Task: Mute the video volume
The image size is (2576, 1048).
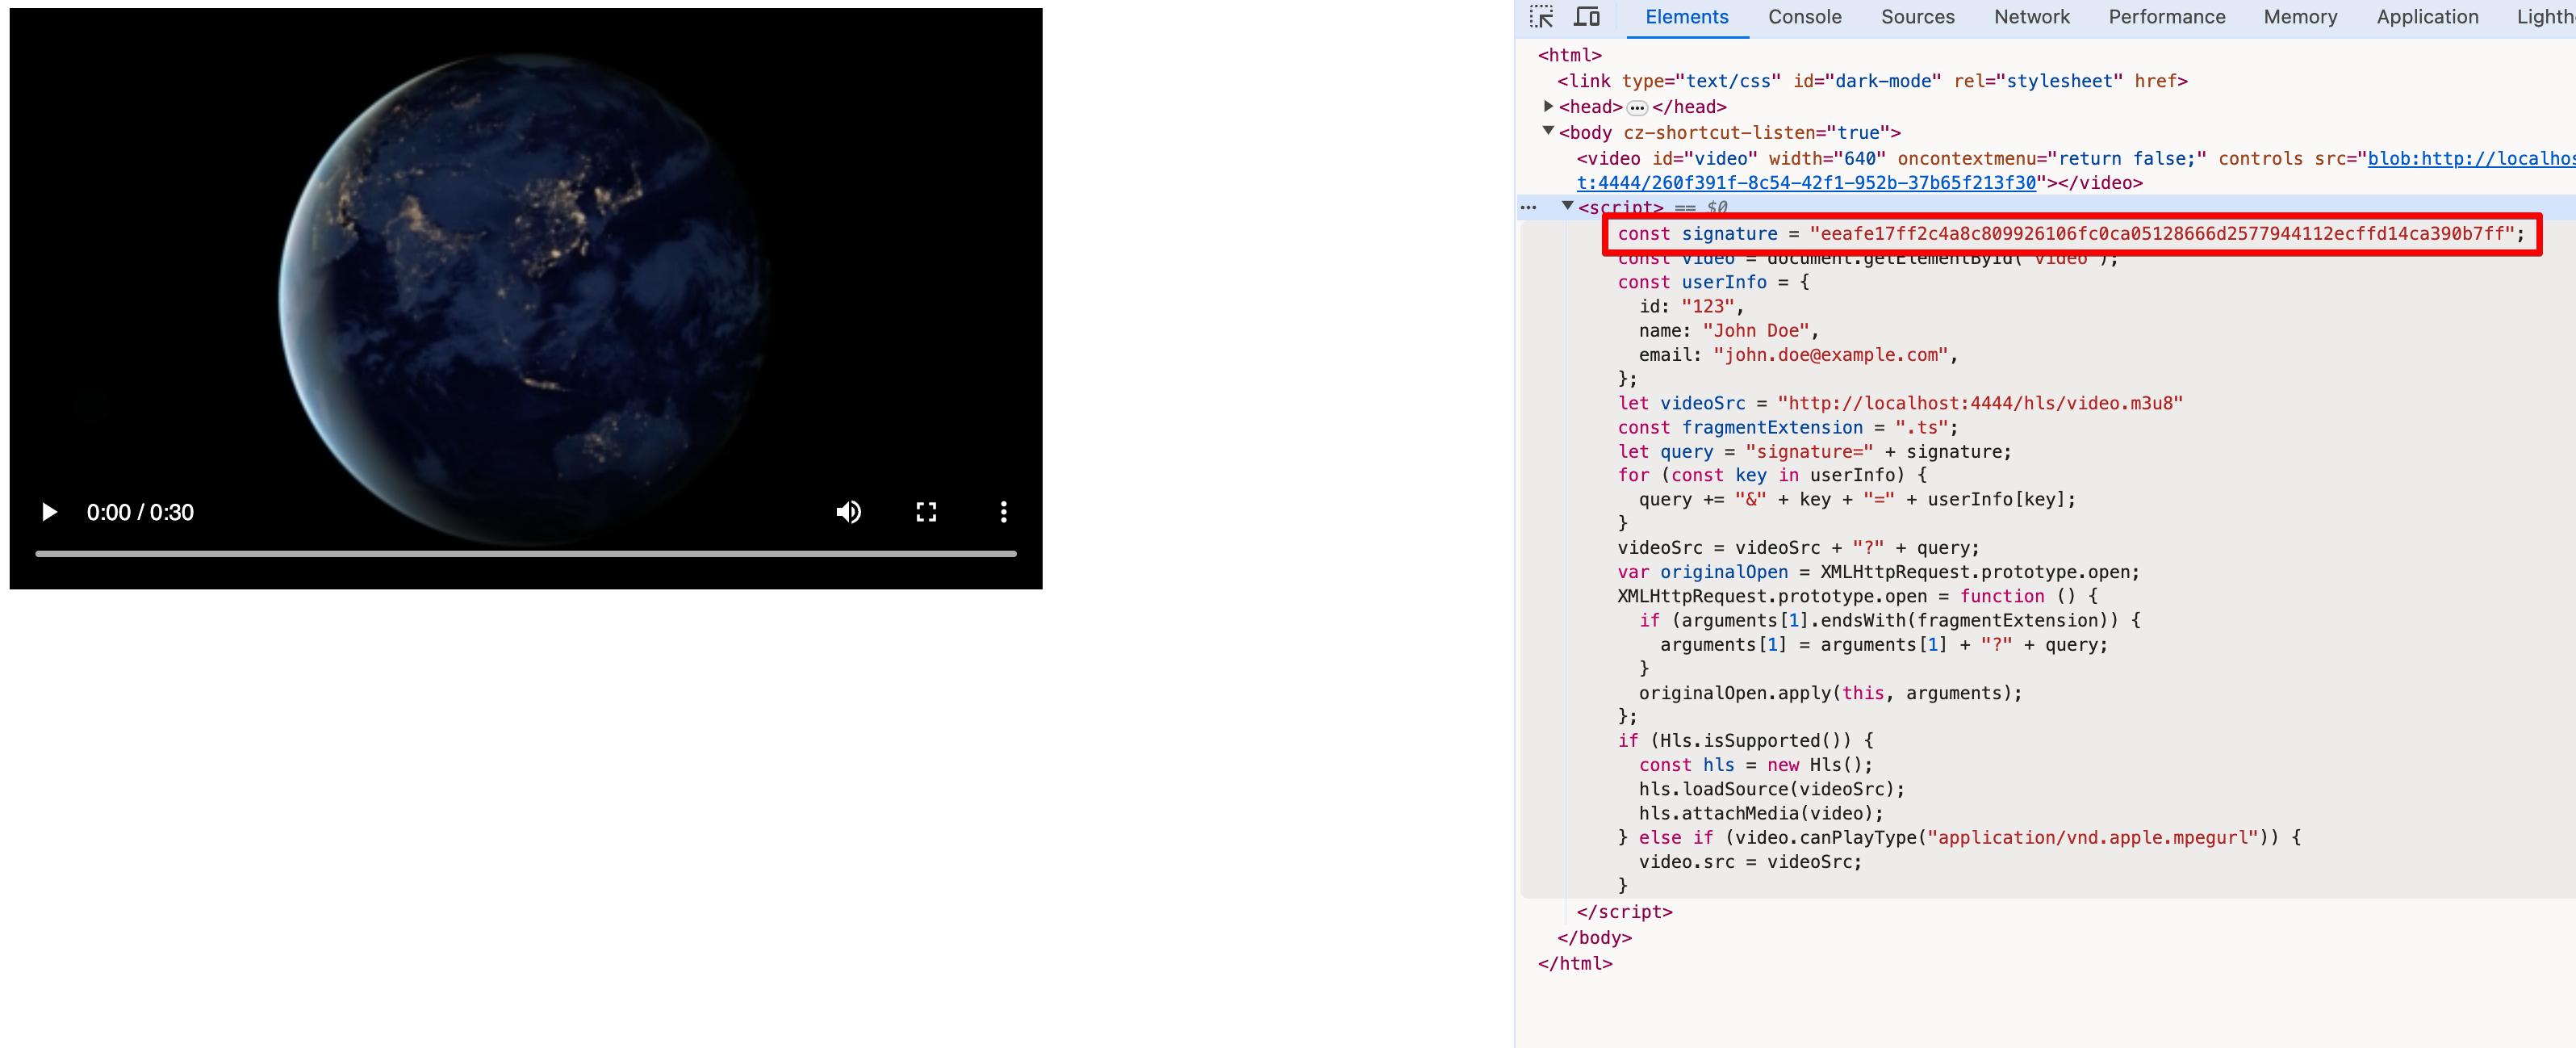Action: (848, 512)
